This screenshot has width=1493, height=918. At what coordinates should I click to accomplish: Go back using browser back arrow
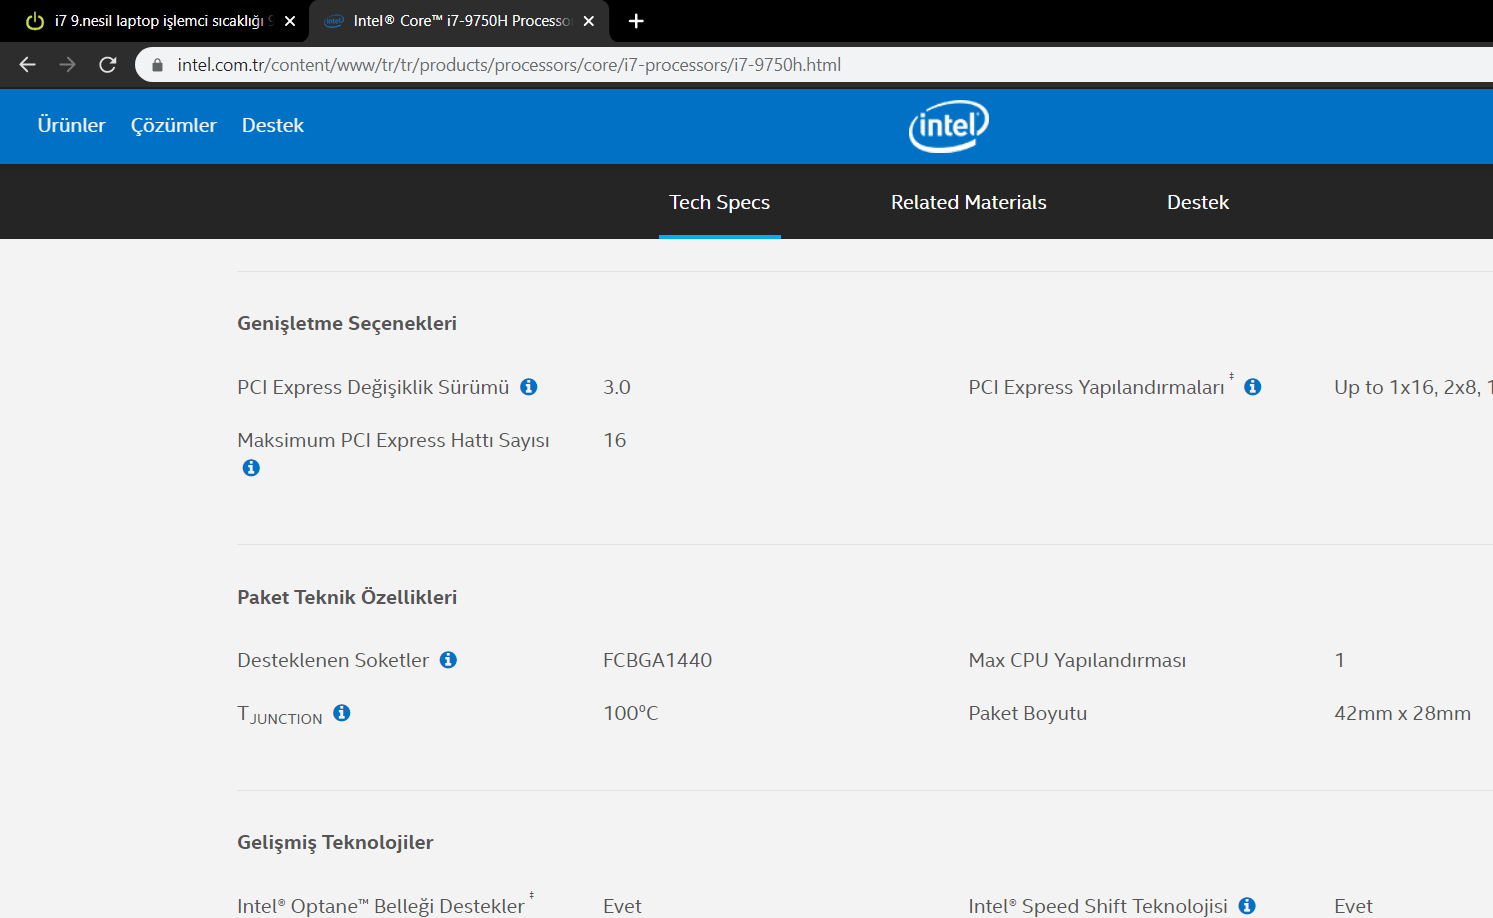point(27,65)
